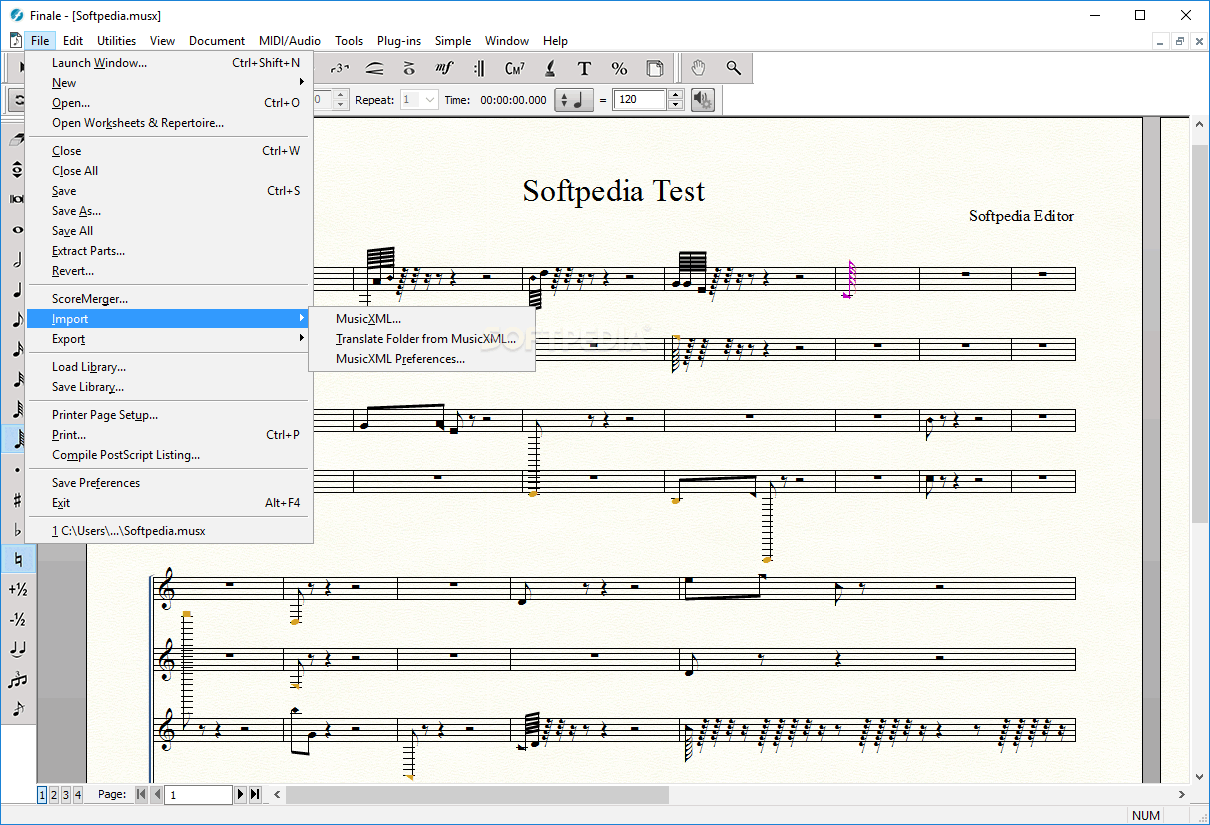Select the Tuplet tool in the top toolbar
The image size is (1210, 825).
click(x=341, y=68)
